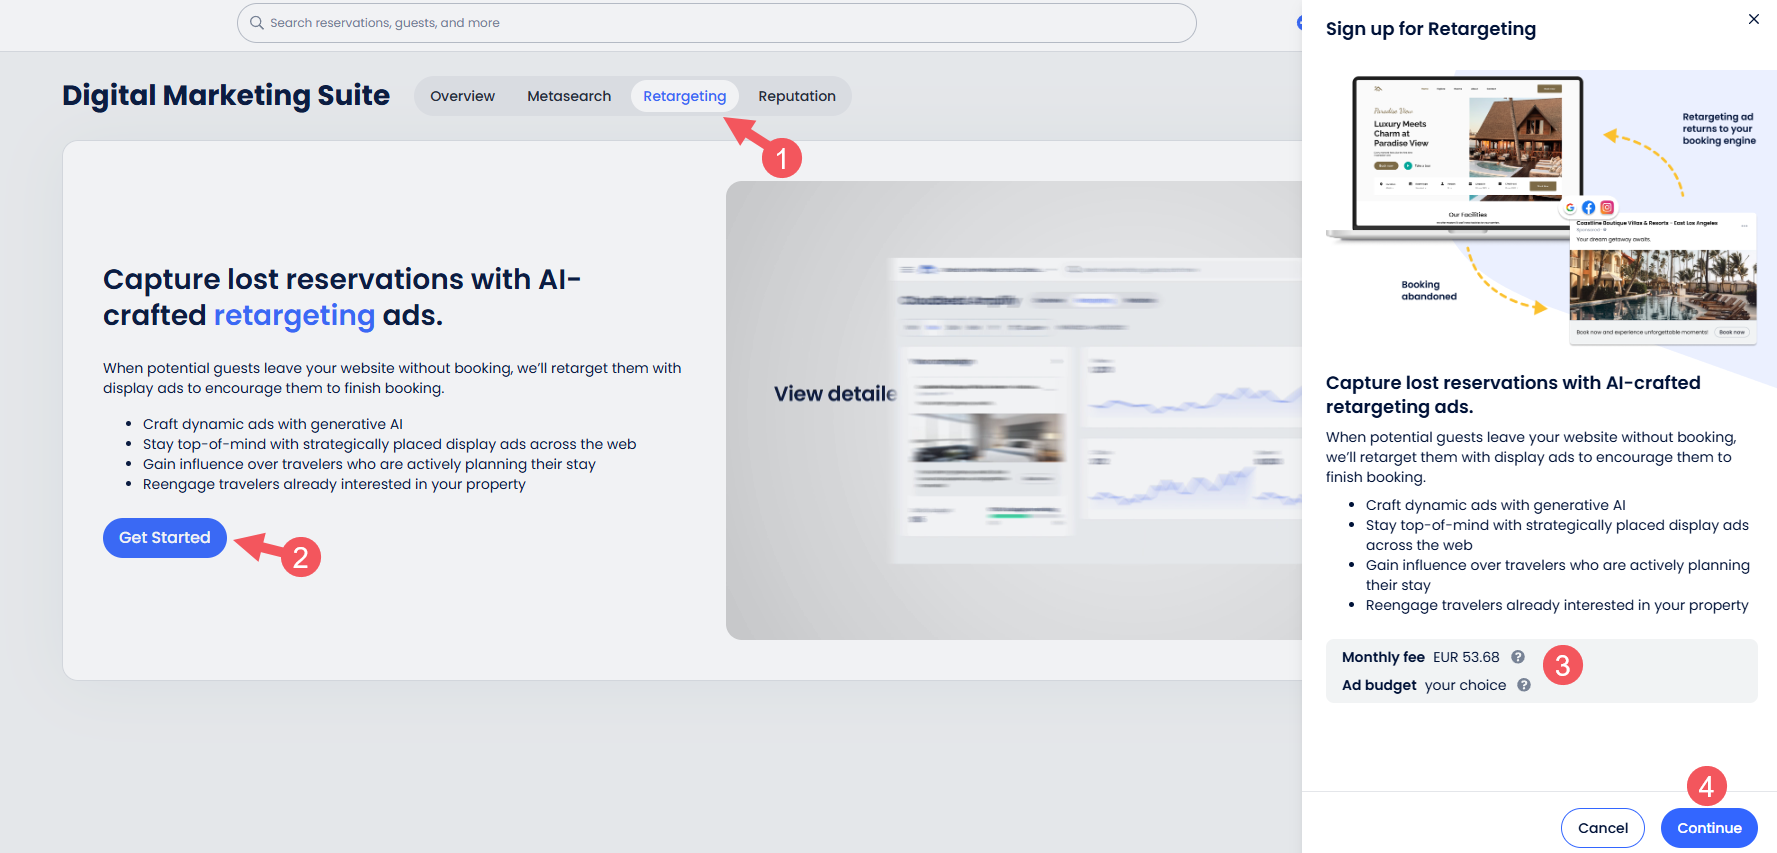Viewport: 1777px width, 853px height.
Task: Open the Overview tab
Action: (462, 96)
